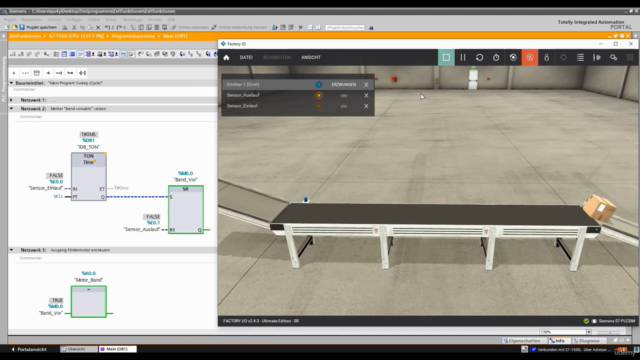Click the new project icon in TIA toolbar
The image size is (640, 360).
(x=7, y=27)
